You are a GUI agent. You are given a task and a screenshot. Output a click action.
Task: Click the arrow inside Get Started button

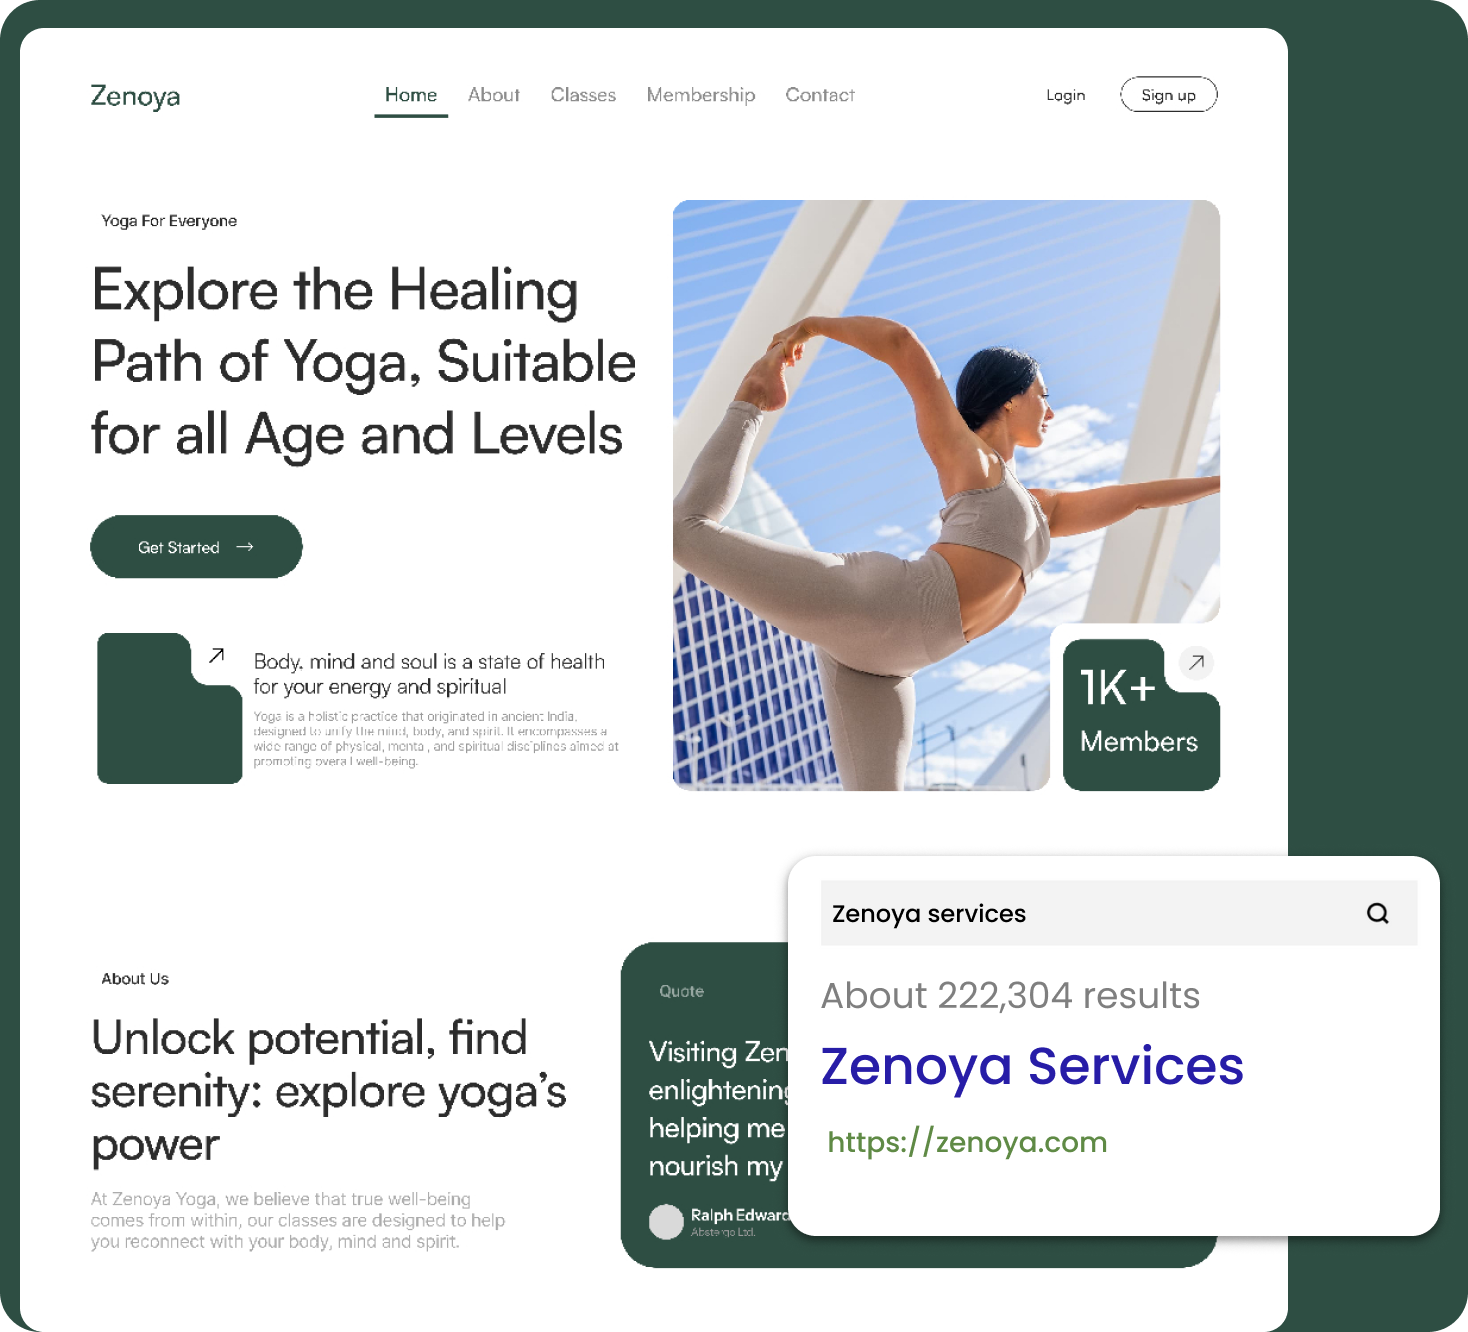click(245, 547)
